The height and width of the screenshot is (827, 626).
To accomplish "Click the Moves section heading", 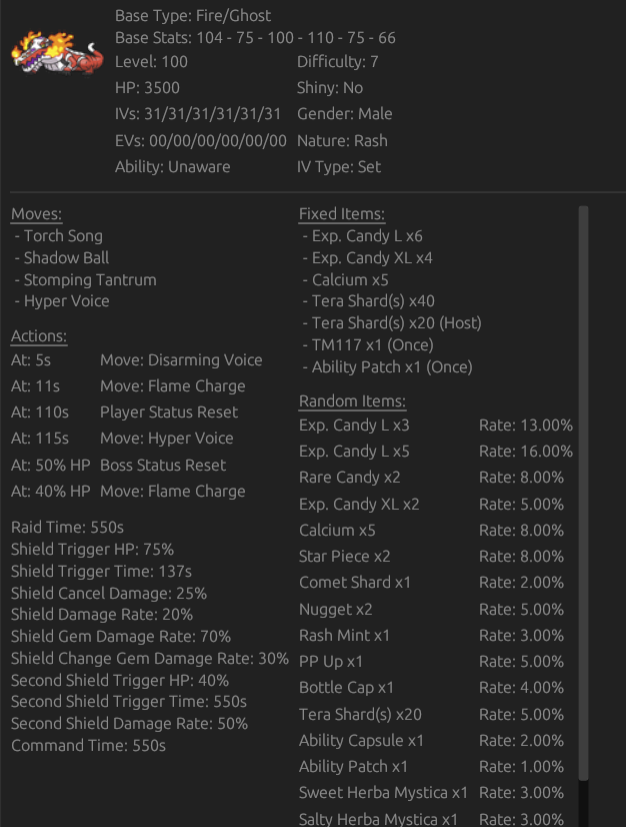I will (36, 214).
